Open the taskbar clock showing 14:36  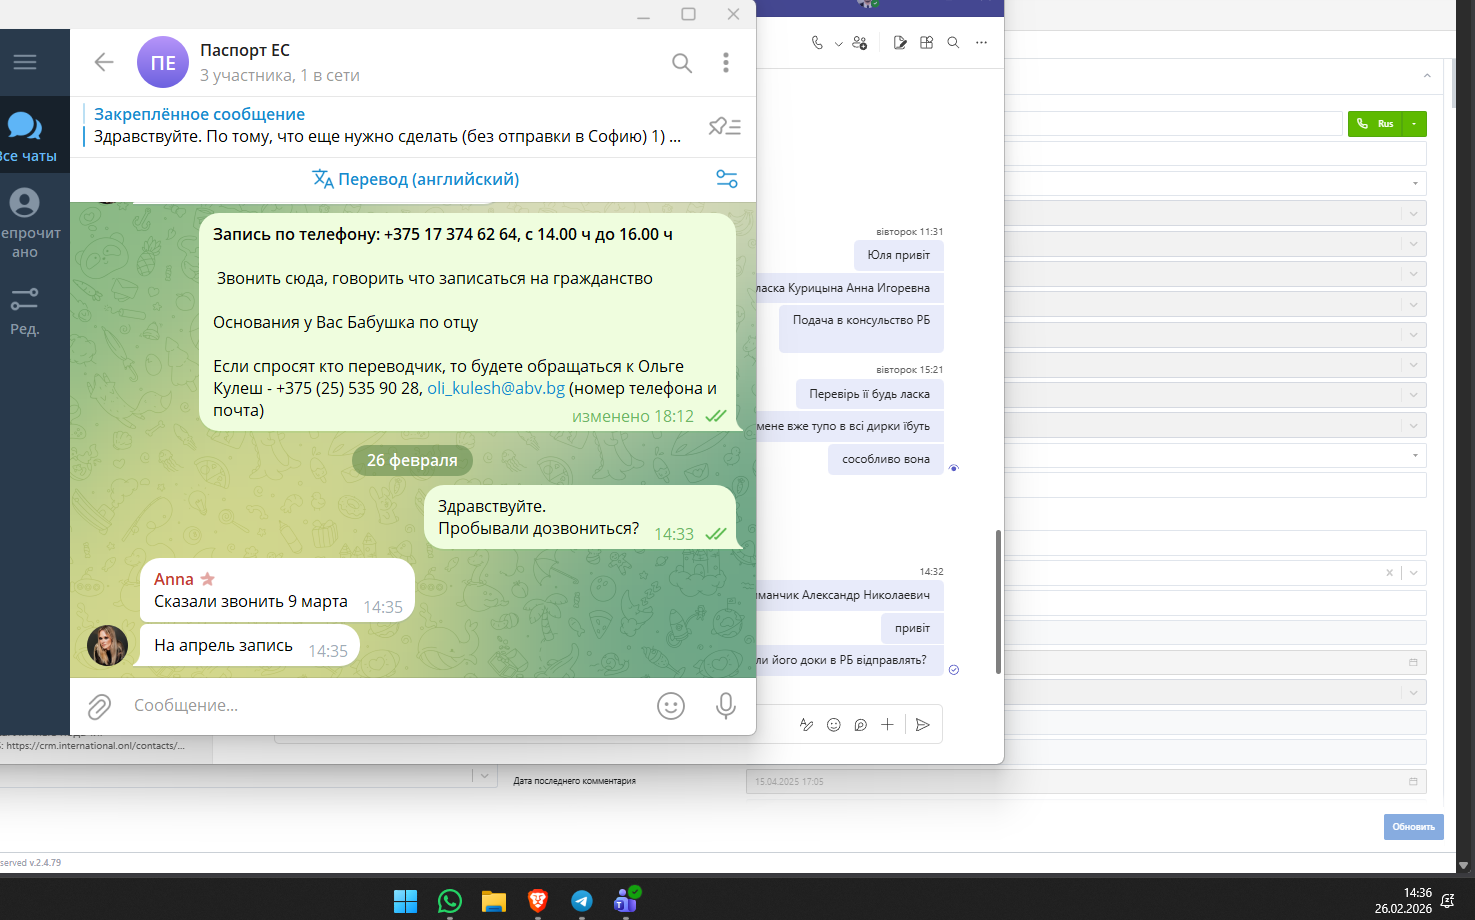pos(1403,901)
